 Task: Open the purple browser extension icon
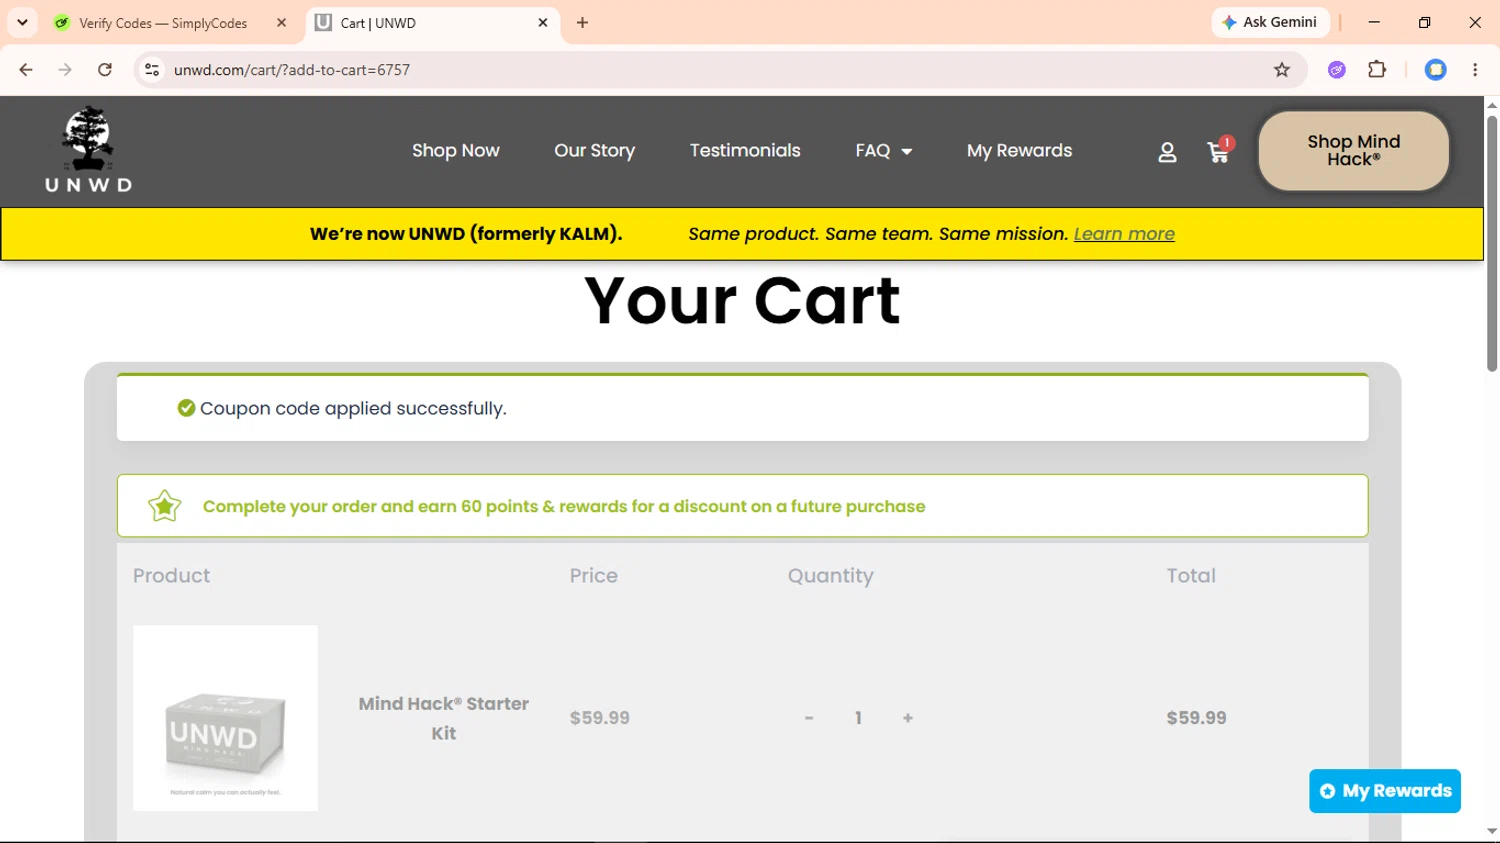tap(1337, 70)
